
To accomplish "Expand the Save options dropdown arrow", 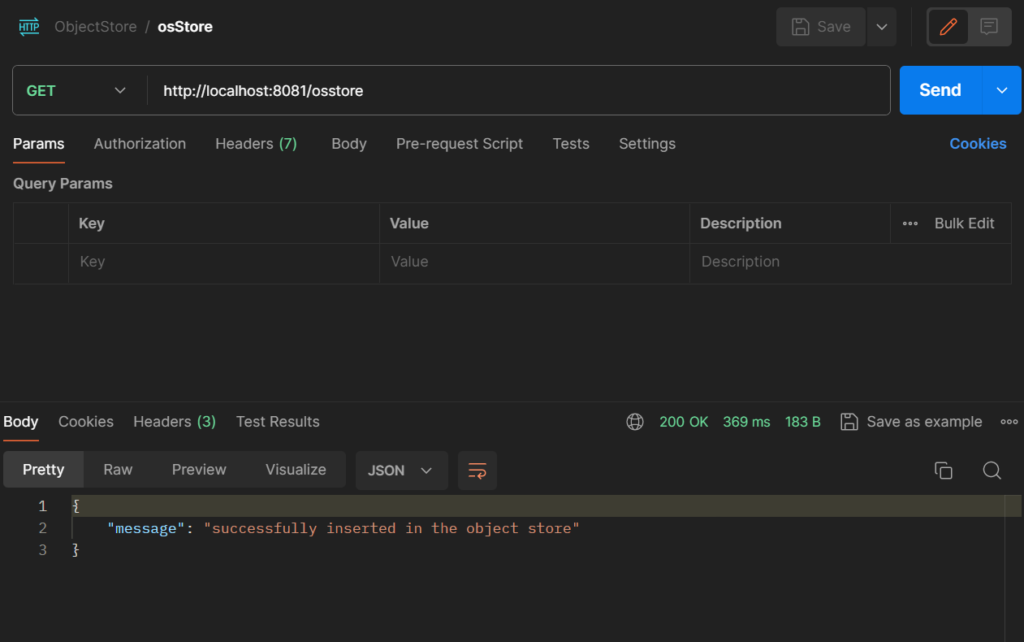I will coord(881,27).
